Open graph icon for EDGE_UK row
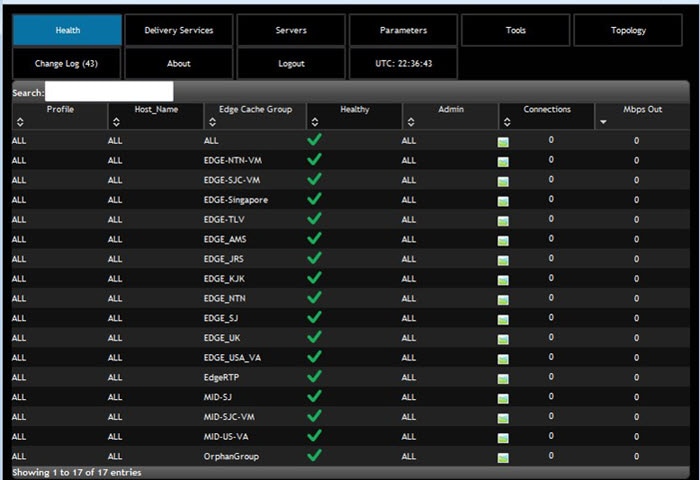Viewport: 700px width, 480px height. (503, 339)
